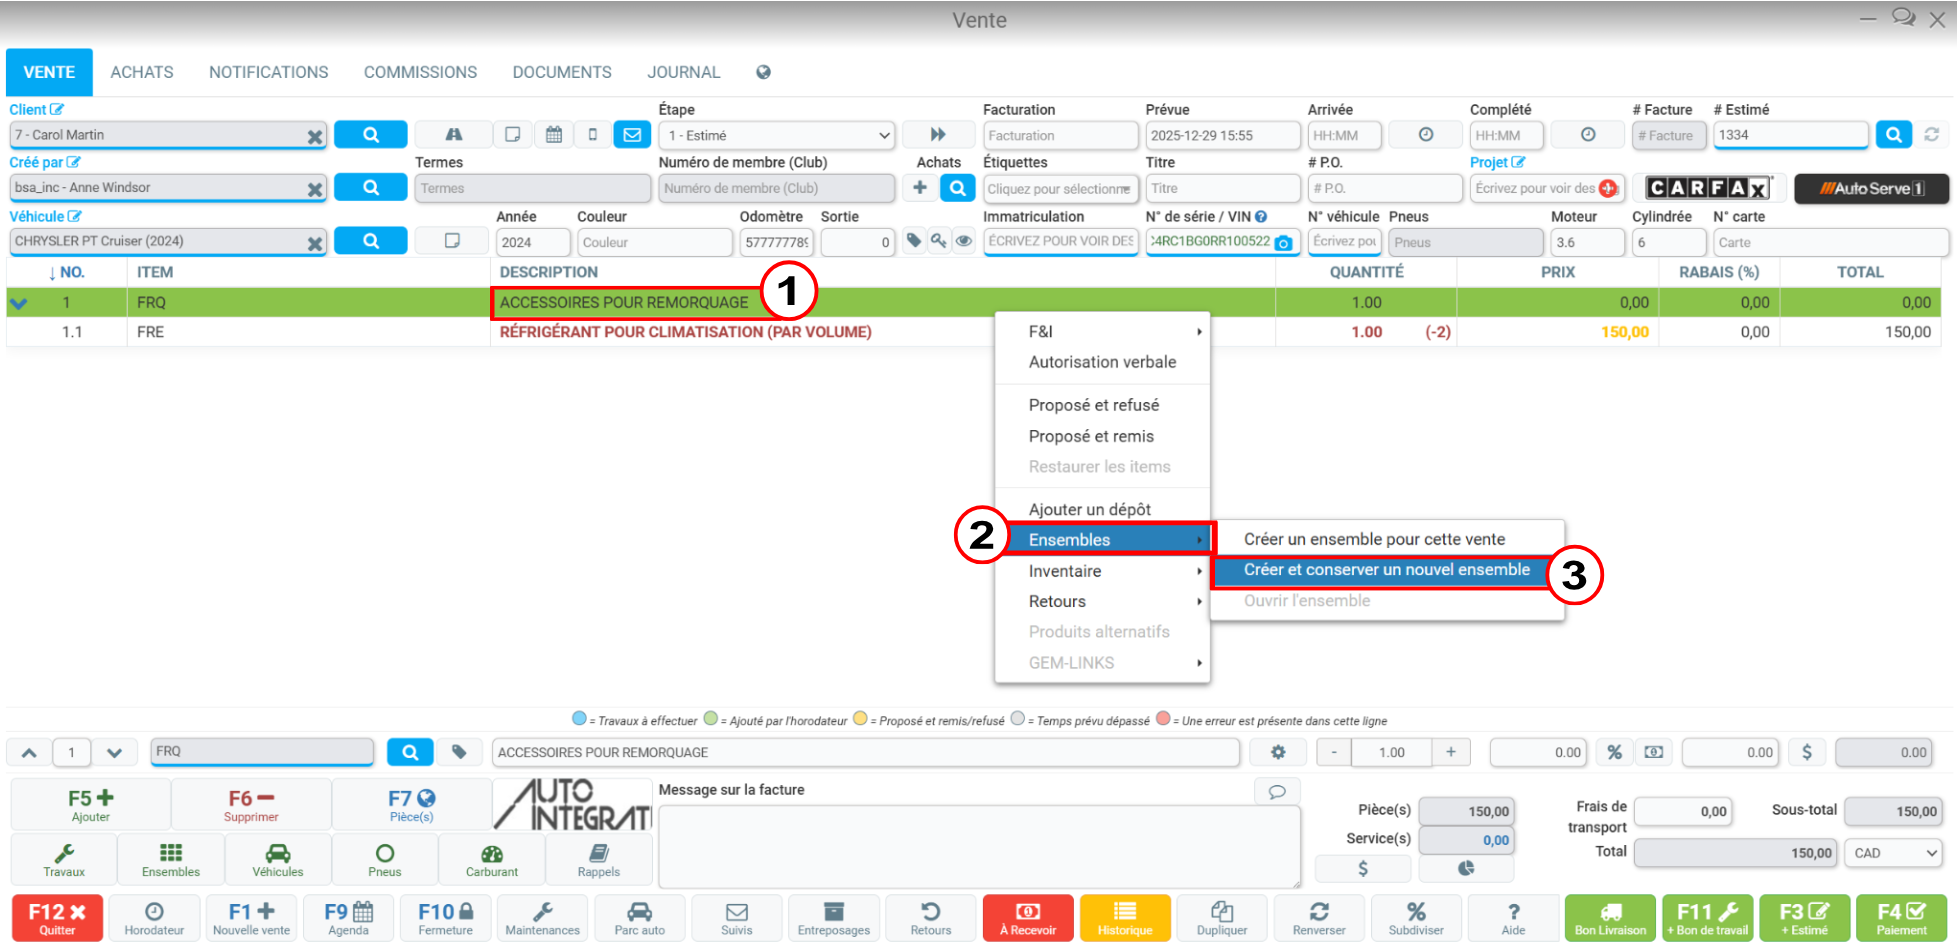
Task: Click the Carburant gauge icon
Action: tap(491, 859)
